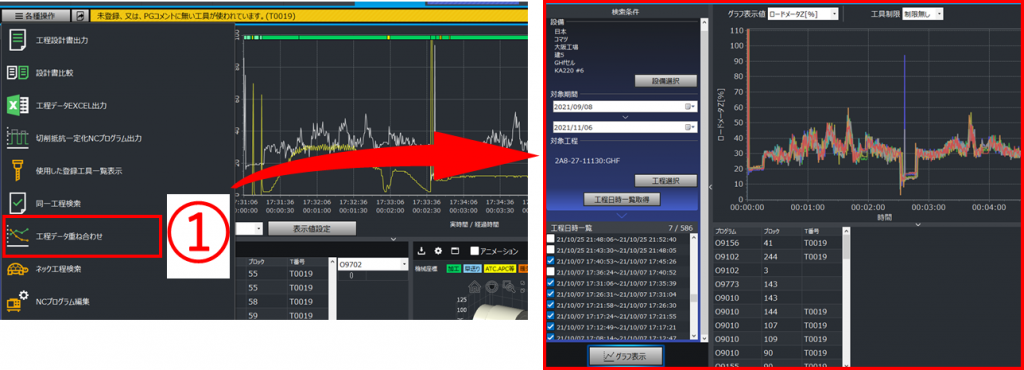Image resolution: width=1024 pixels, height=370 pixels.
Task: Open 設計書比較 compare icon
Action: tap(17, 72)
